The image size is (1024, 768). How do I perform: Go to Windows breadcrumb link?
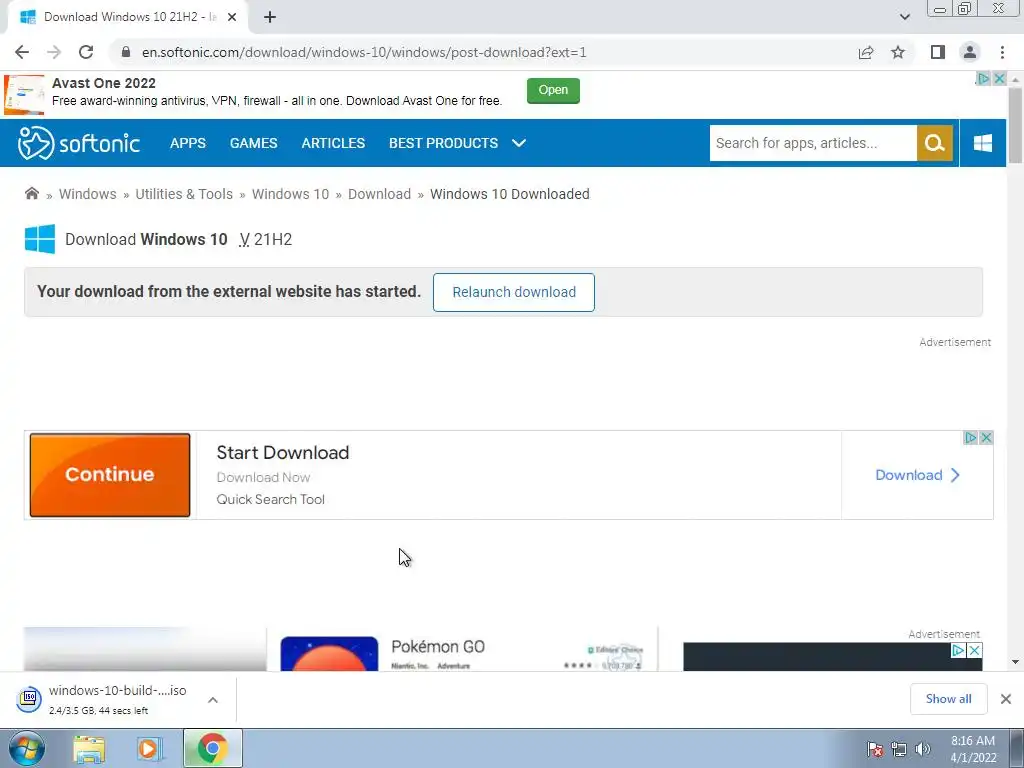88,194
